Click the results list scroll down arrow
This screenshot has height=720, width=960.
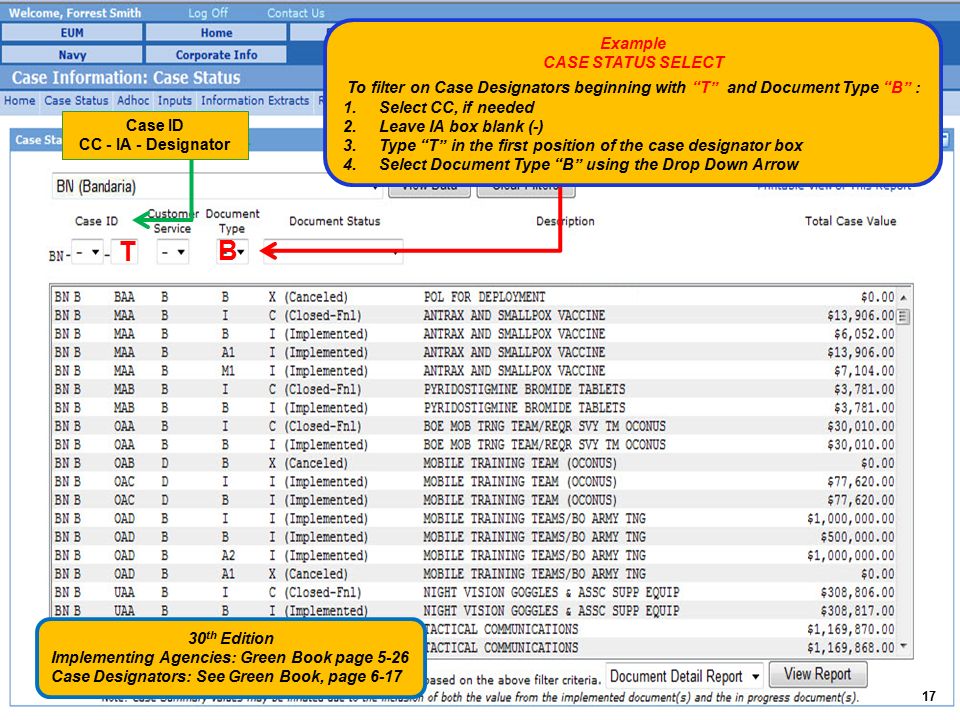pyautogui.click(x=904, y=647)
